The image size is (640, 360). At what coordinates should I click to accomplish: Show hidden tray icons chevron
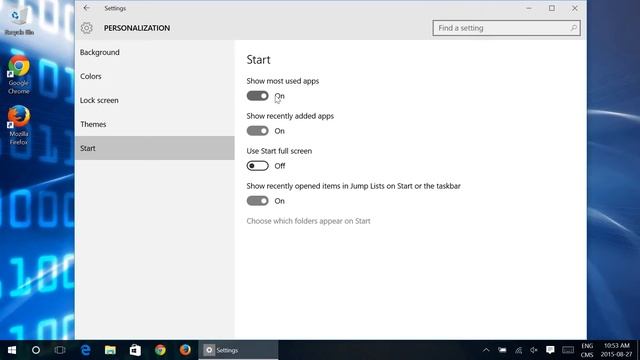coord(486,350)
